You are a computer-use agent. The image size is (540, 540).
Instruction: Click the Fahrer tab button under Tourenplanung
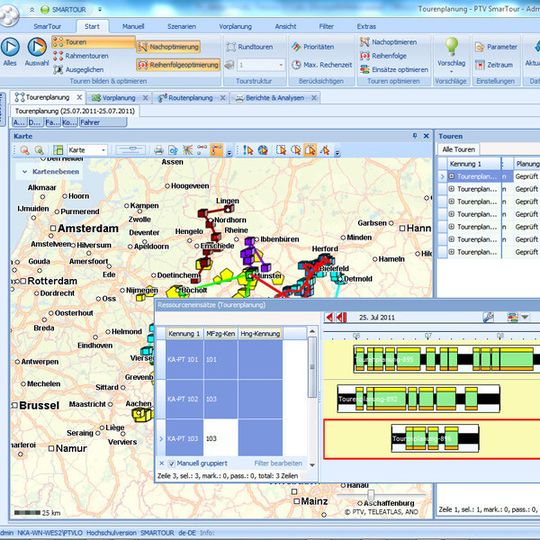point(103,122)
